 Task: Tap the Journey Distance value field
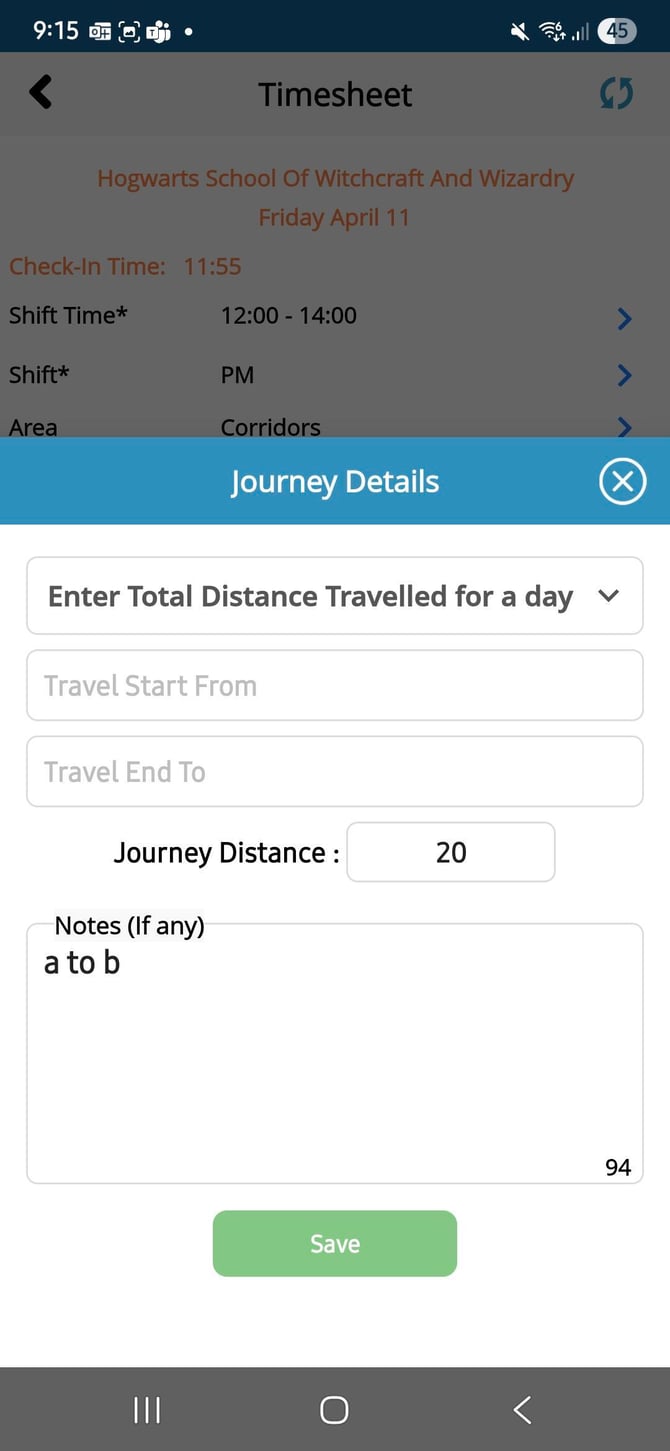pyautogui.click(x=450, y=852)
